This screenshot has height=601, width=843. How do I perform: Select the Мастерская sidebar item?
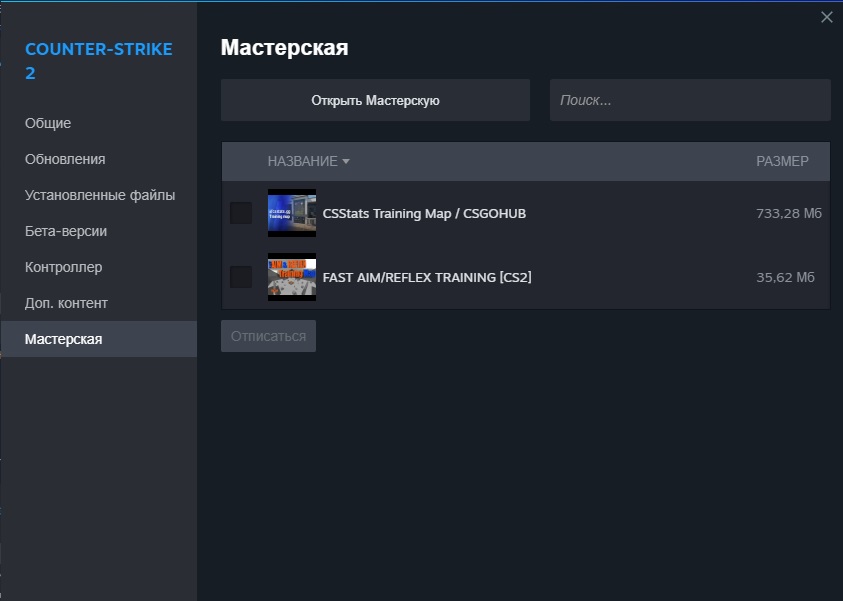click(x=99, y=339)
